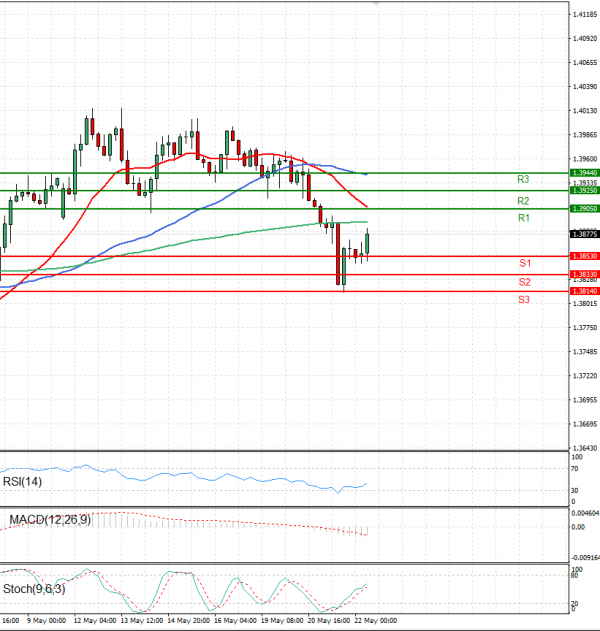Click the 1.41185 price axis value
600x631 pixels.
(585, 14)
